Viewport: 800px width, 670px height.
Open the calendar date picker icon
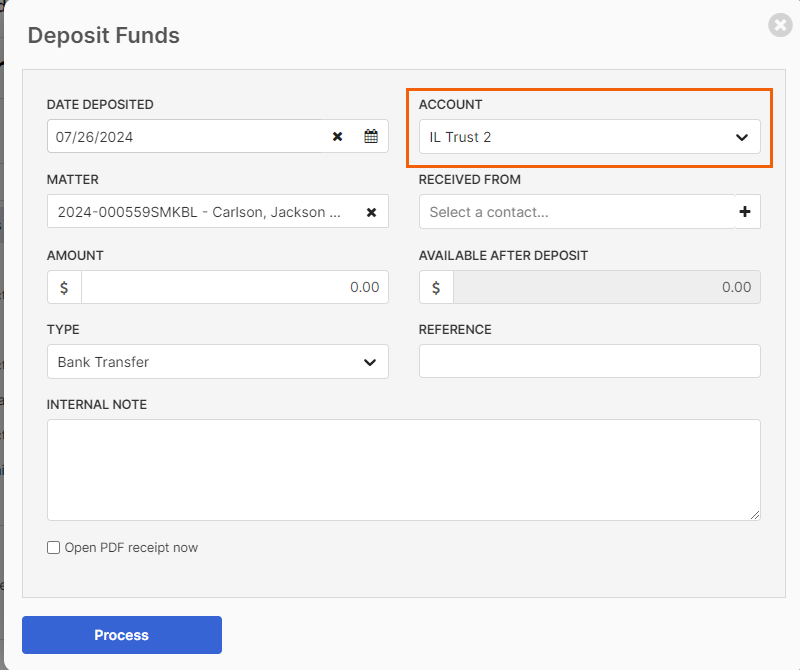coord(371,136)
